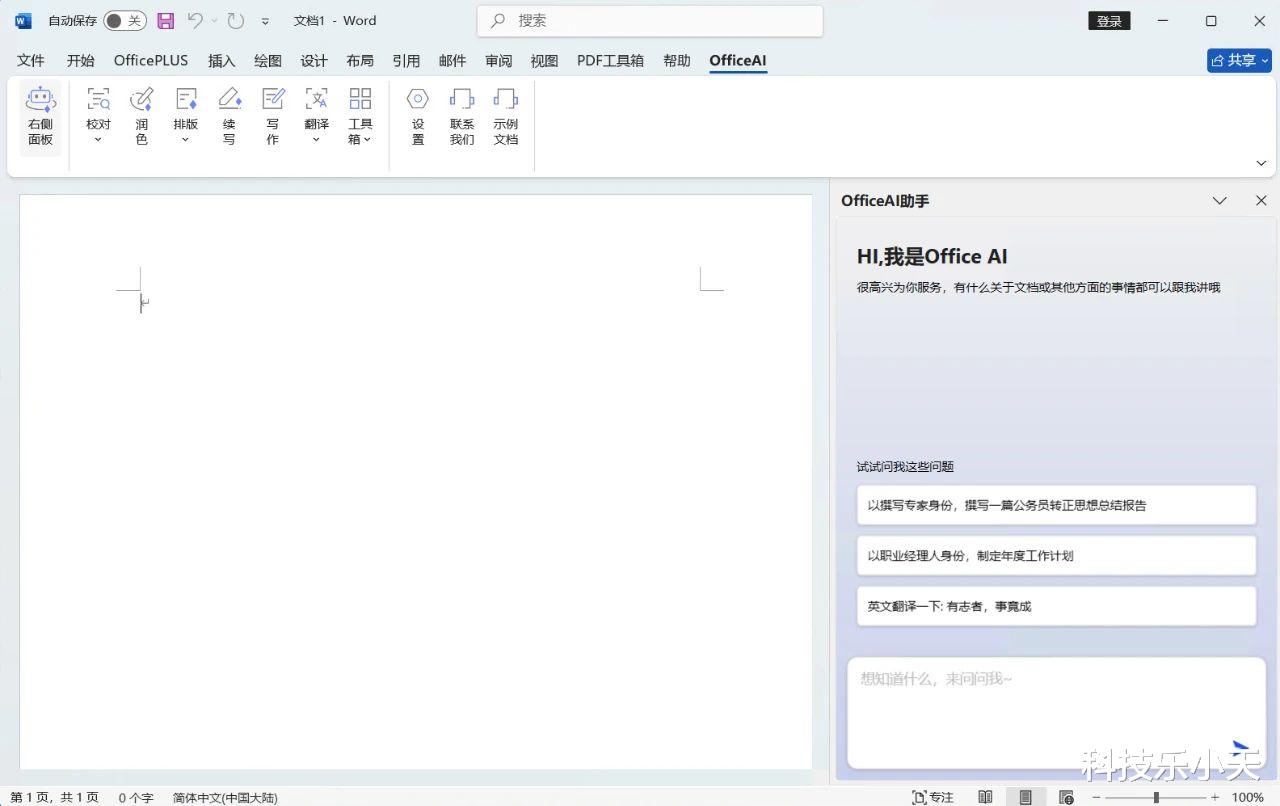Switch to the 视图 tab
Viewport: 1280px width, 806px height.
[x=545, y=61]
